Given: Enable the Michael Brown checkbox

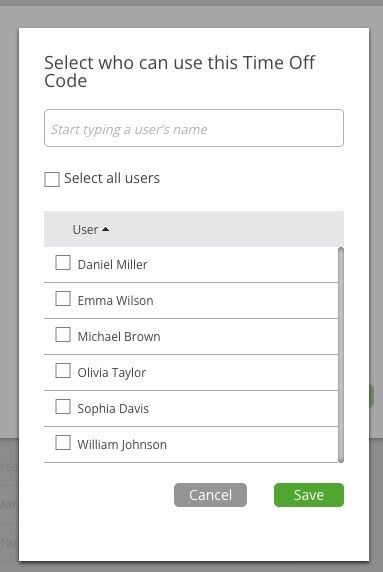Looking at the screenshot, I should click(x=63, y=335).
